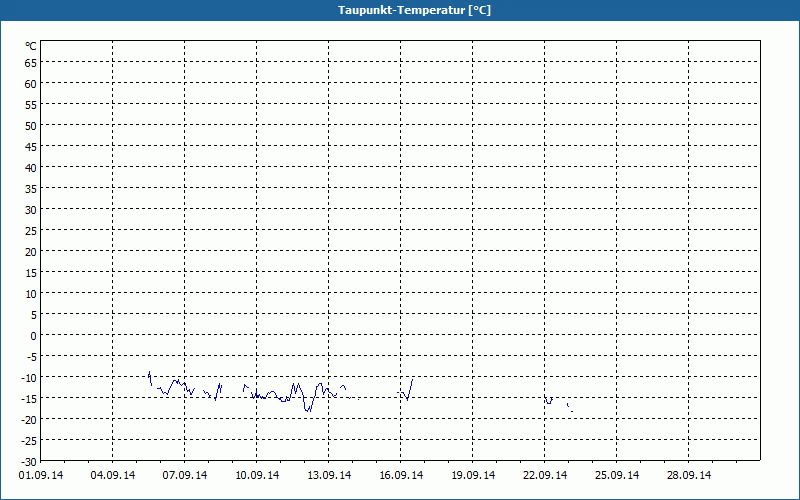Click the 07.09.14 x-axis label
This screenshot has width=800, height=500.
pyautogui.click(x=185, y=475)
